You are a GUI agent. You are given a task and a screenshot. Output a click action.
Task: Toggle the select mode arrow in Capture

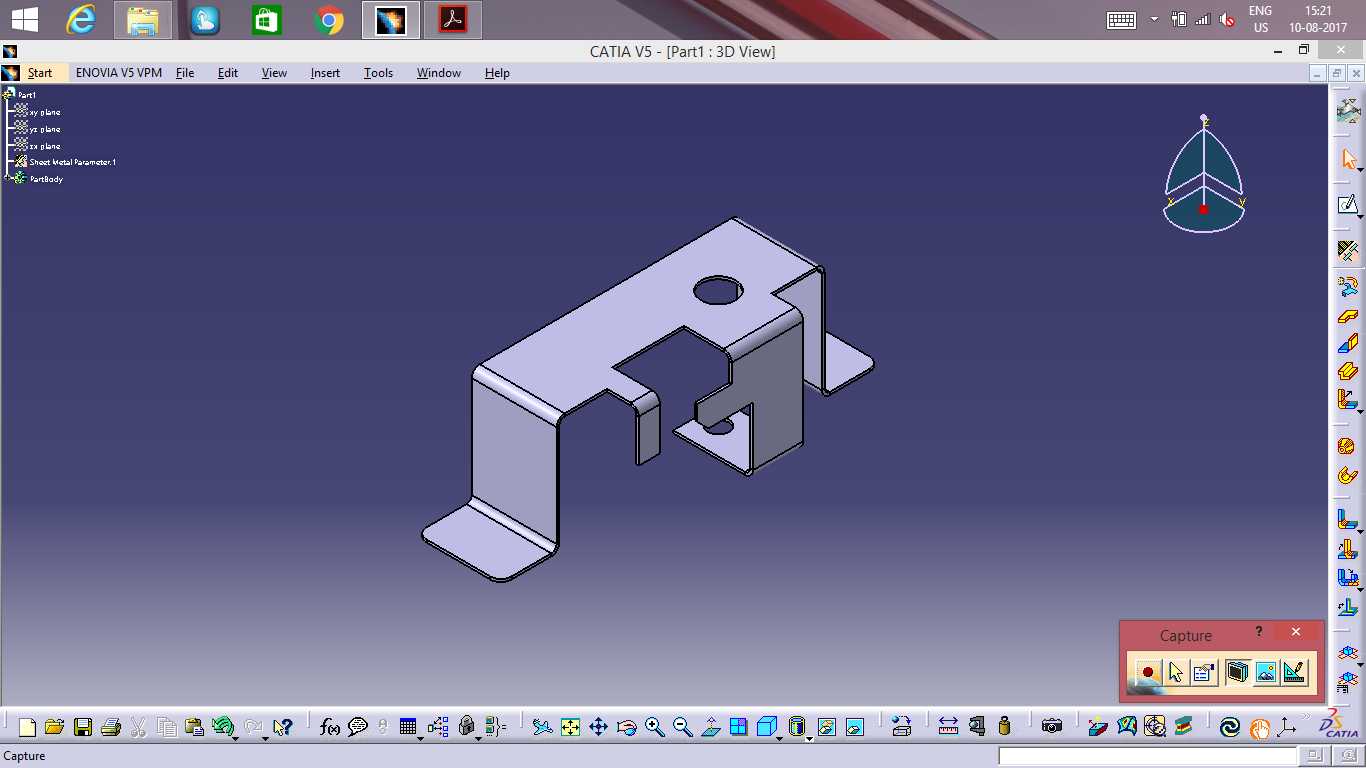tap(1176, 673)
